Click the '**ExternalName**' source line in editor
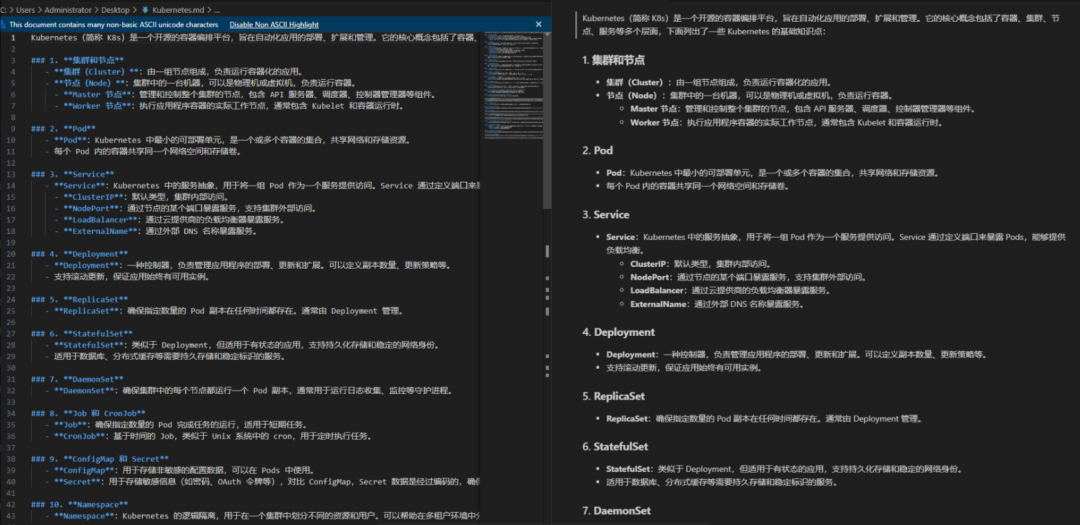 (x=156, y=231)
